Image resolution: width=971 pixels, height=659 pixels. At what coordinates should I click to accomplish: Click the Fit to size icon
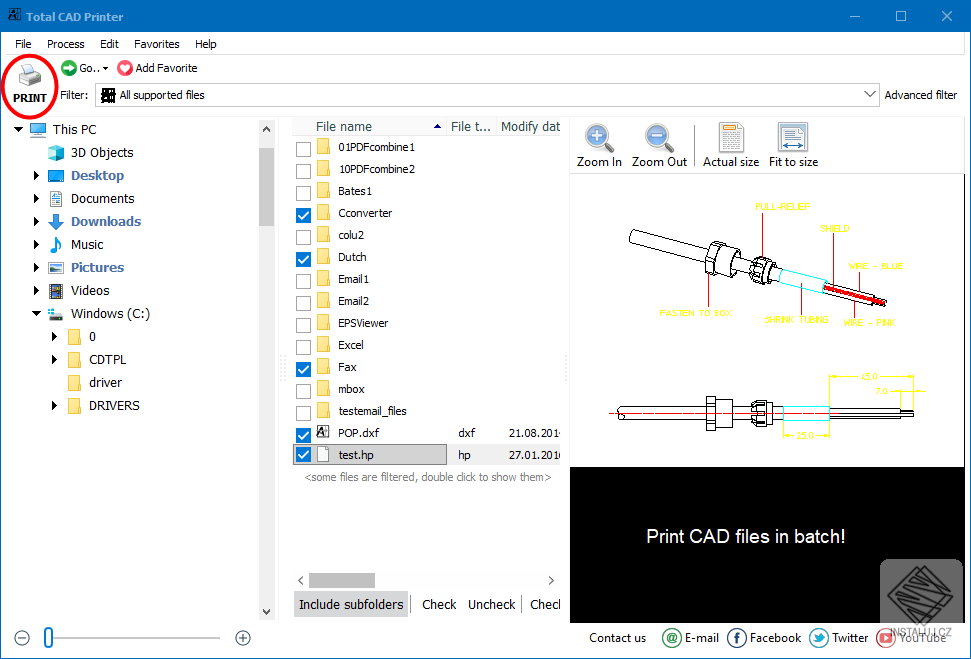793,137
